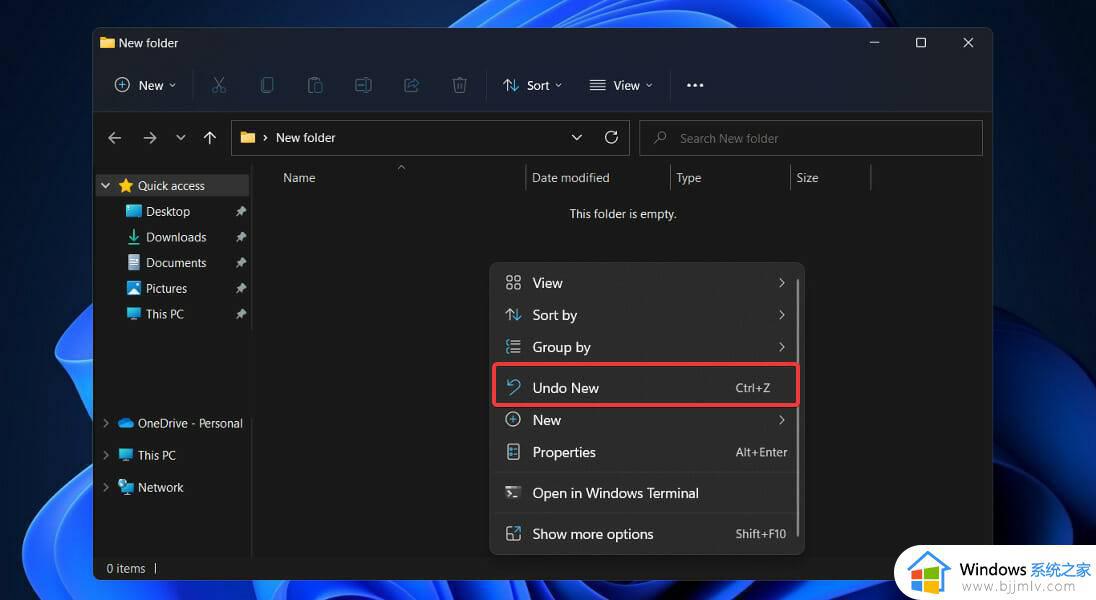Expand OneDrive - Personal node

[106, 423]
